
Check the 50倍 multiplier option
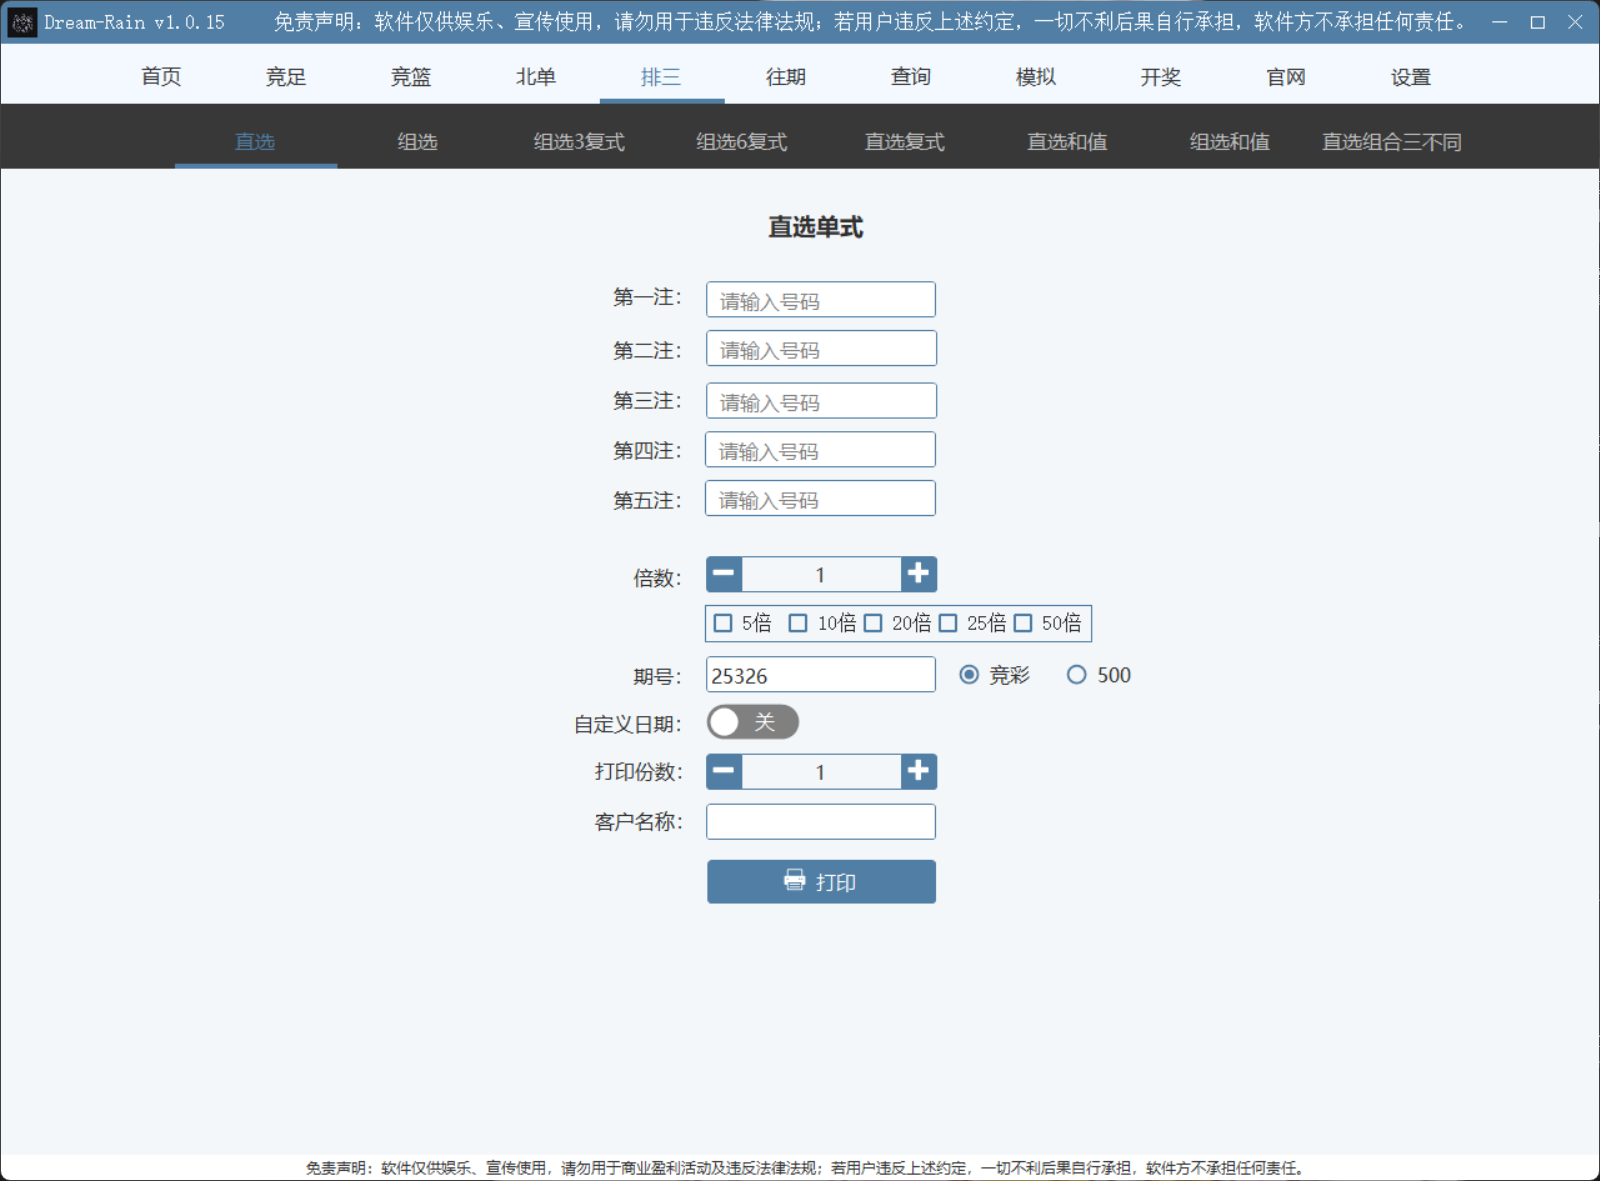click(x=1023, y=622)
